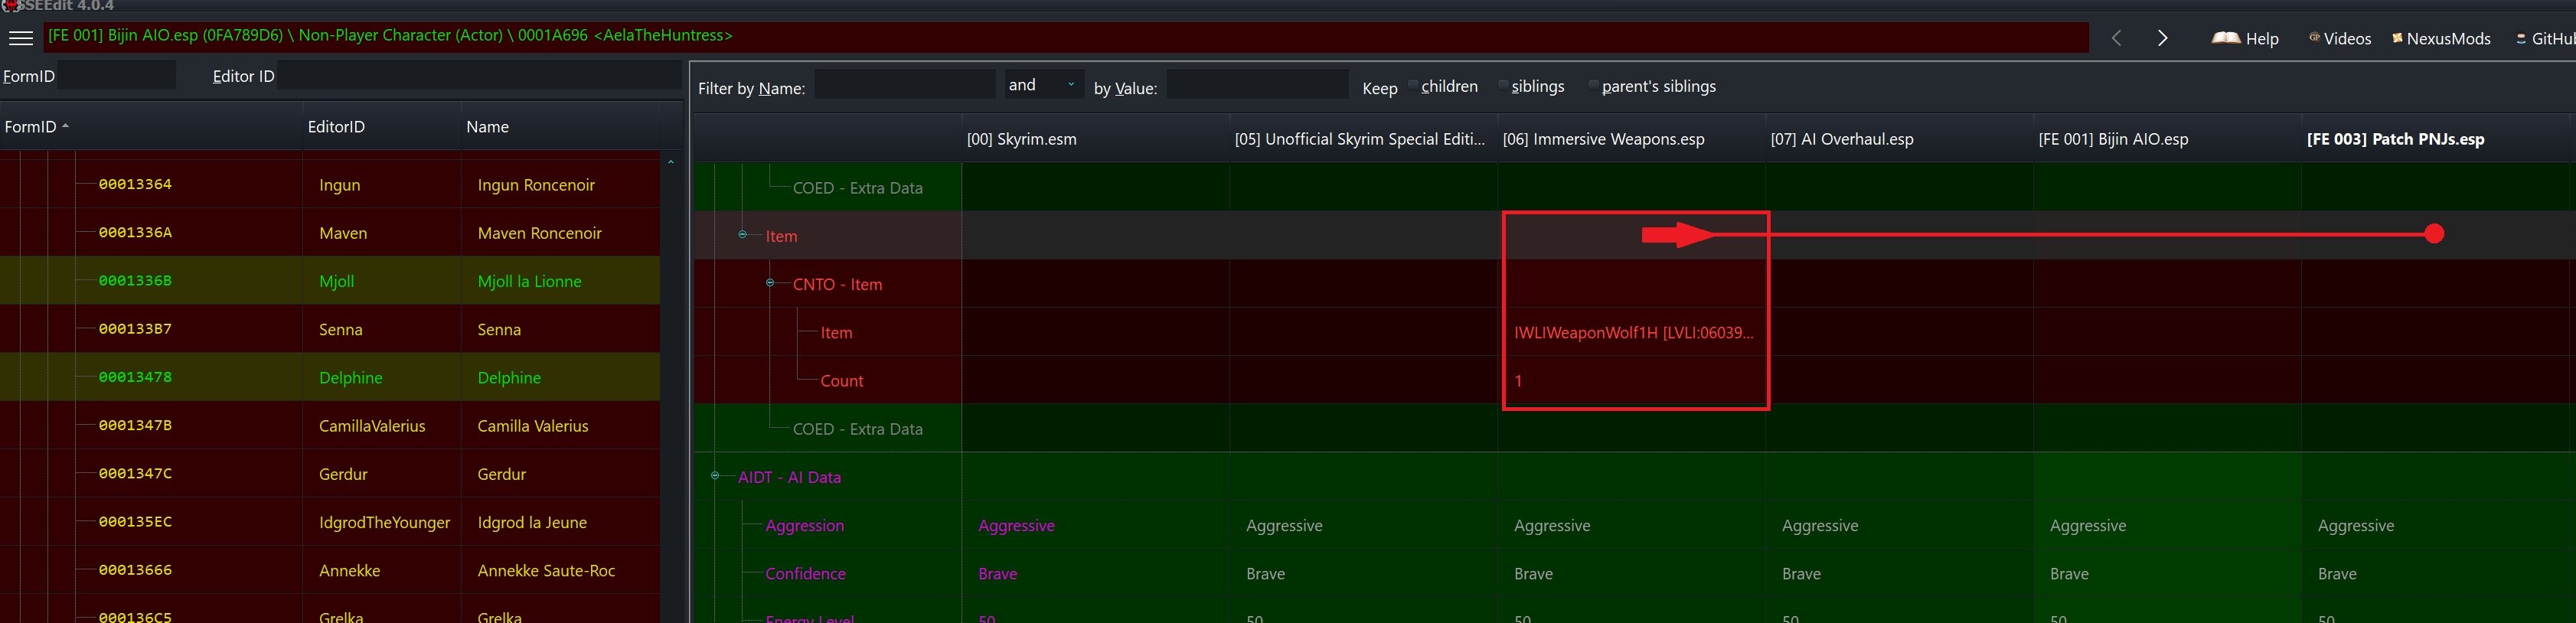Select record 00013666 Annekke
This screenshot has height=623, width=2576.
[330, 570]
